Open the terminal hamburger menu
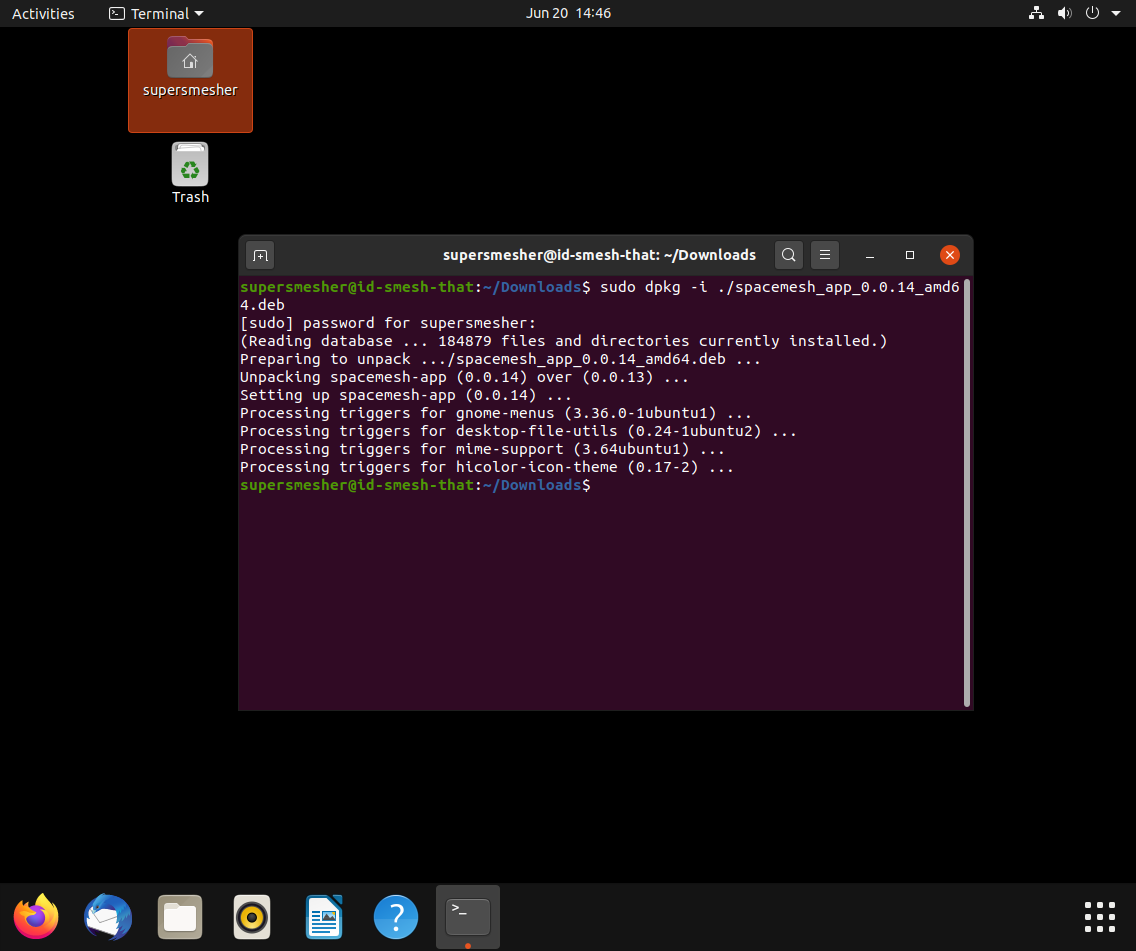Screen dimensions: 1136x951 (x=824, y=255)
